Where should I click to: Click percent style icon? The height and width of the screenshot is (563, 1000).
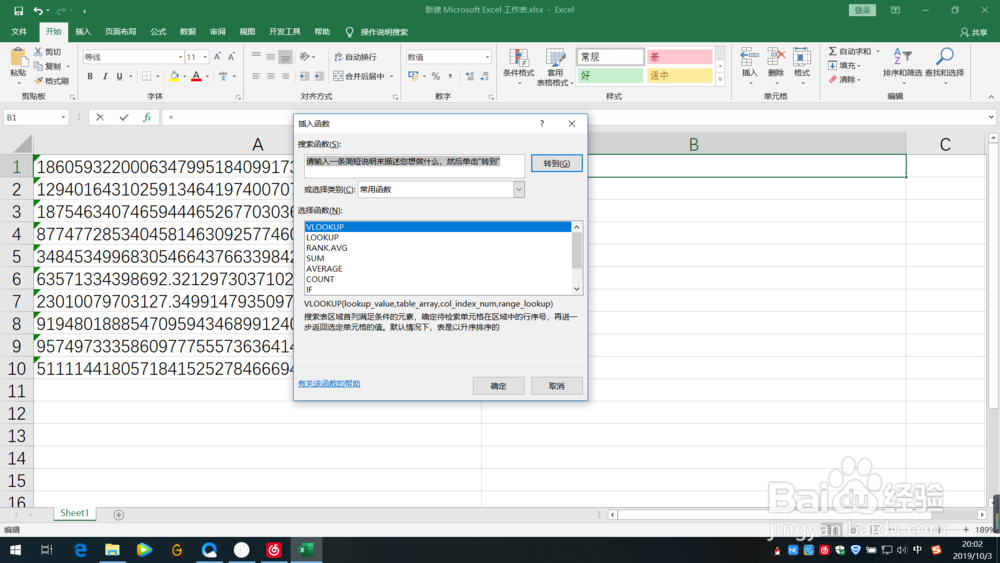tap(436, 77)
